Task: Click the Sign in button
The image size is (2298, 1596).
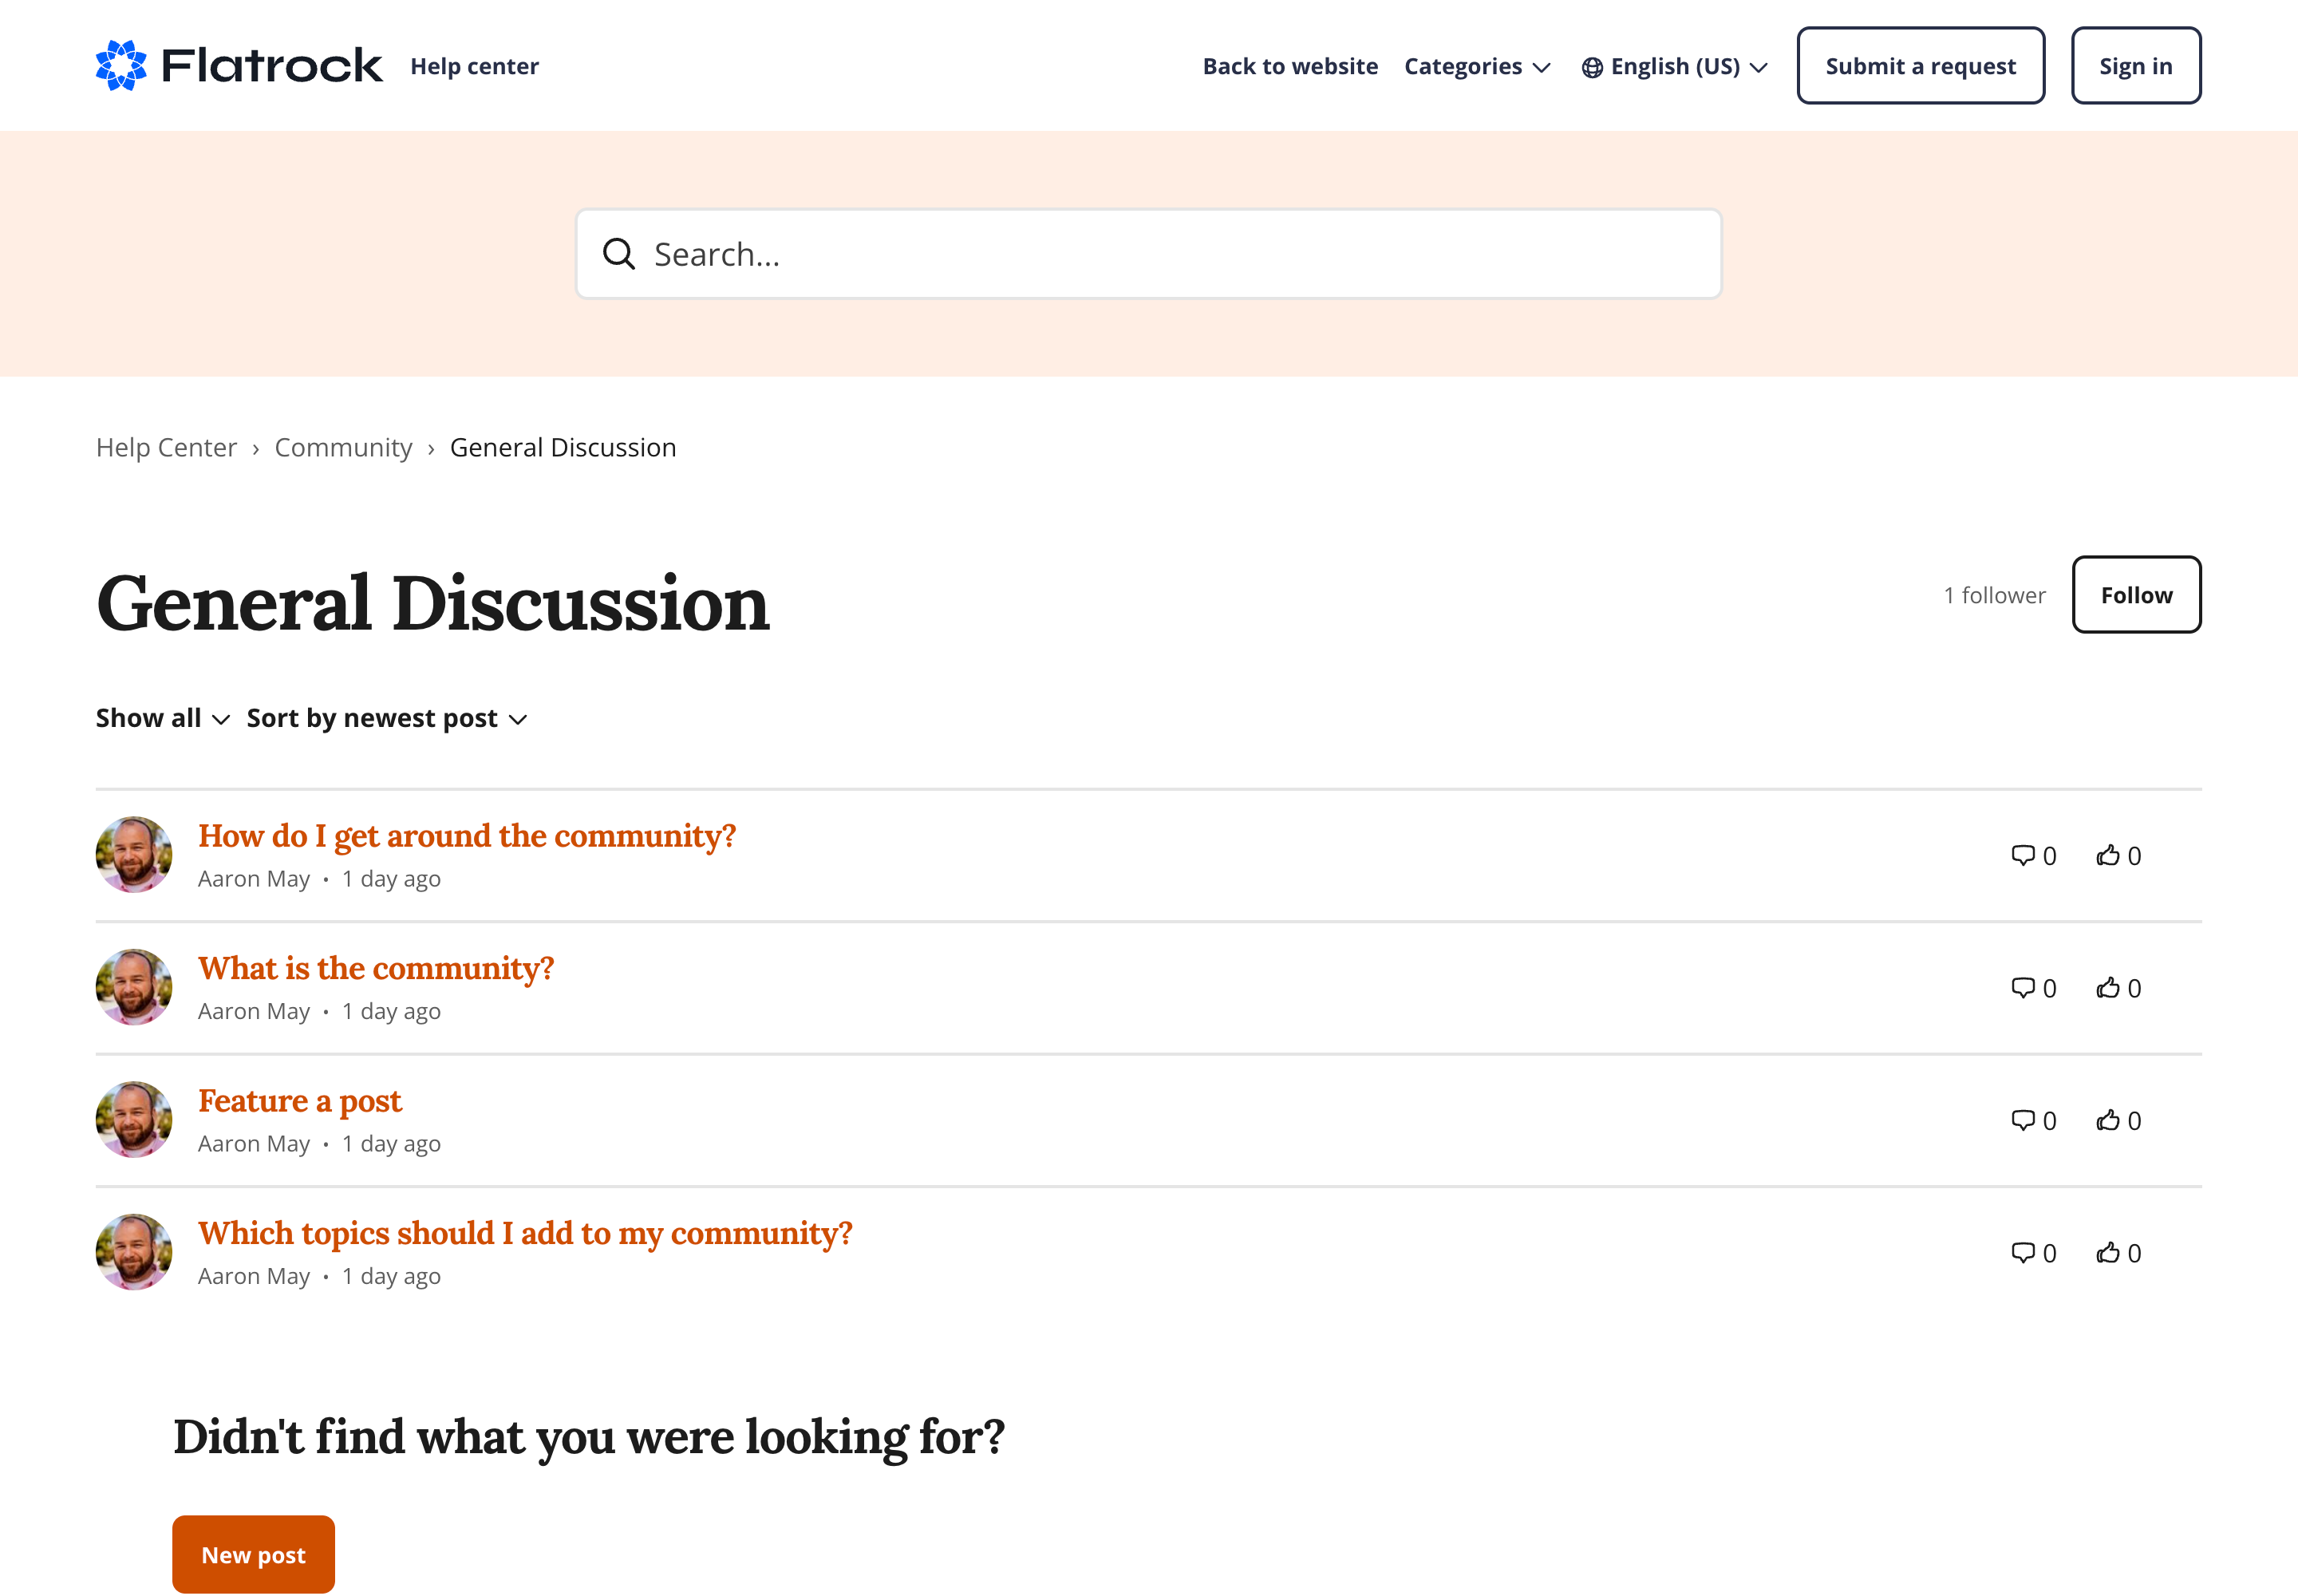Action: click(x=2135, y=66)
